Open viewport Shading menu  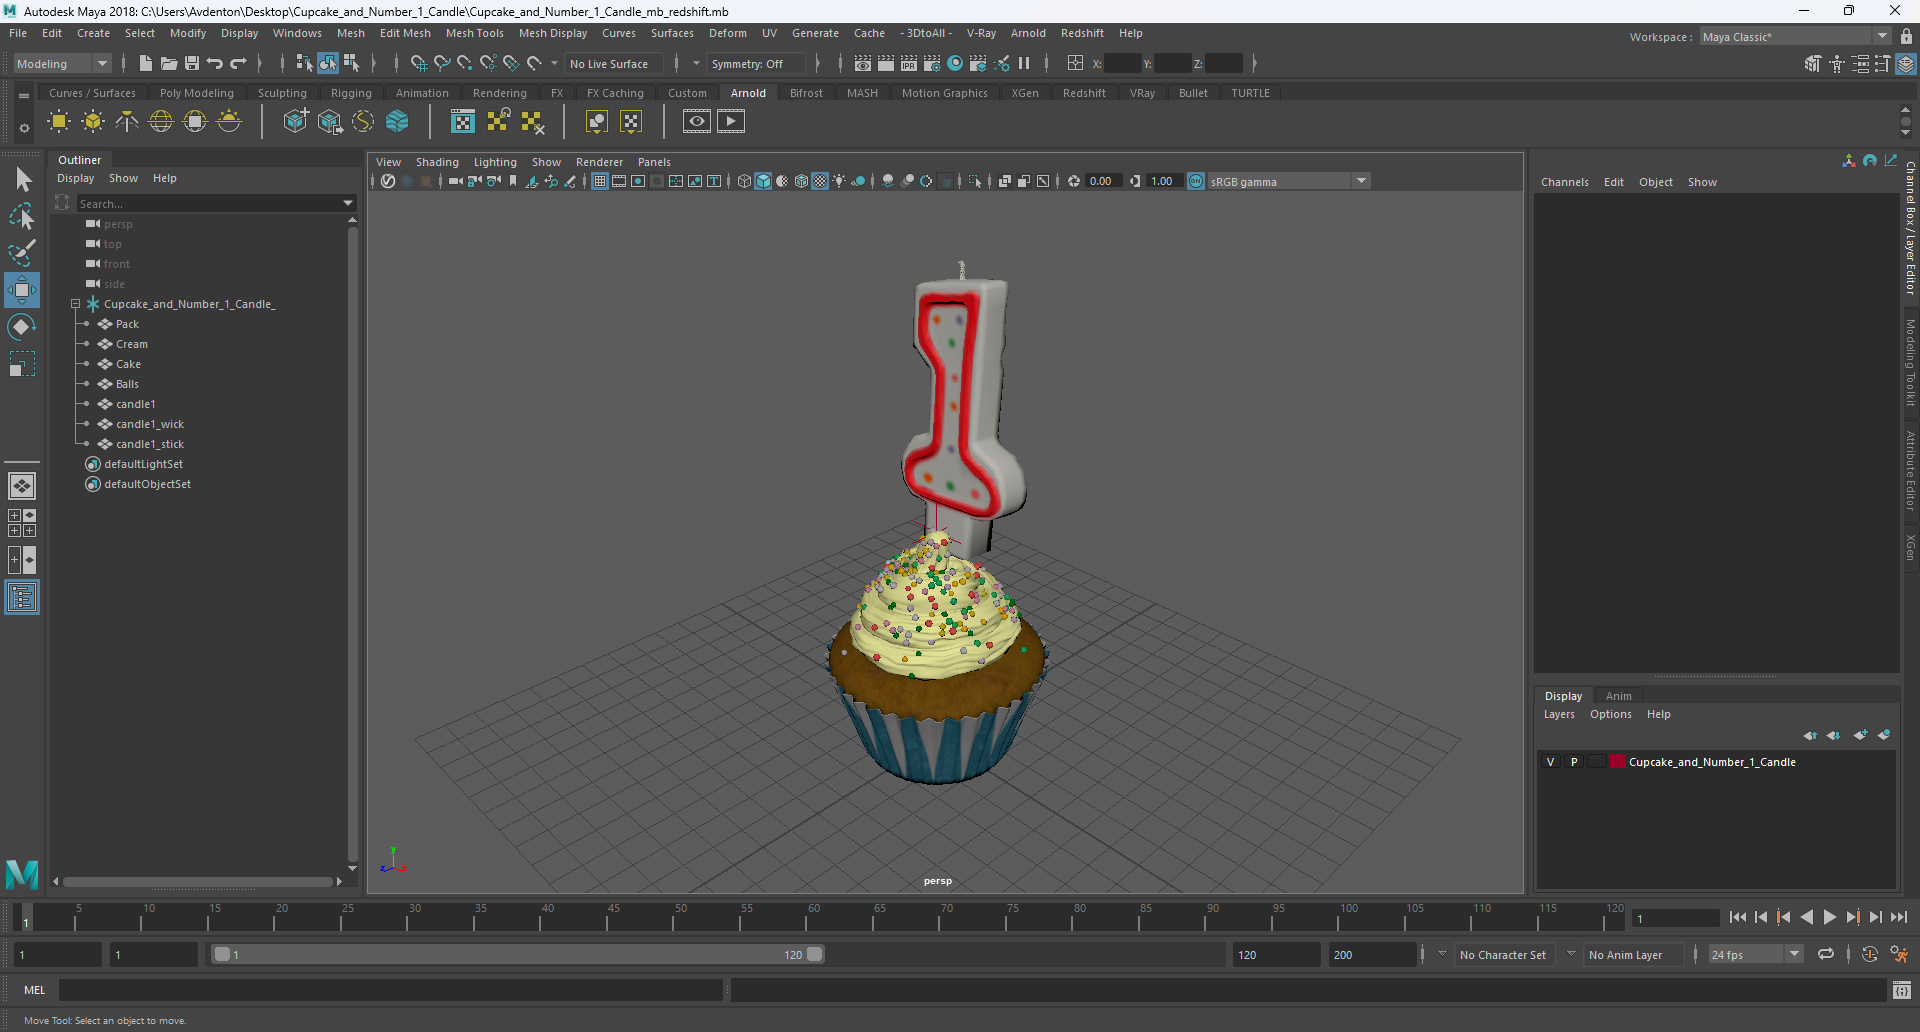pos(437,162)
